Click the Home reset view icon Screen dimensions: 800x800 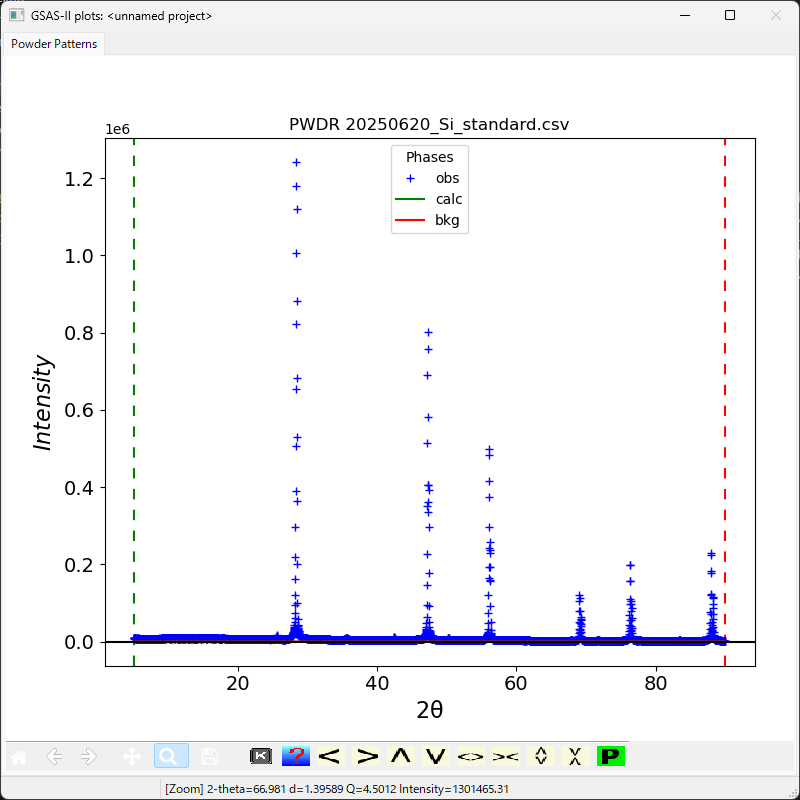[x=19, y=756]
